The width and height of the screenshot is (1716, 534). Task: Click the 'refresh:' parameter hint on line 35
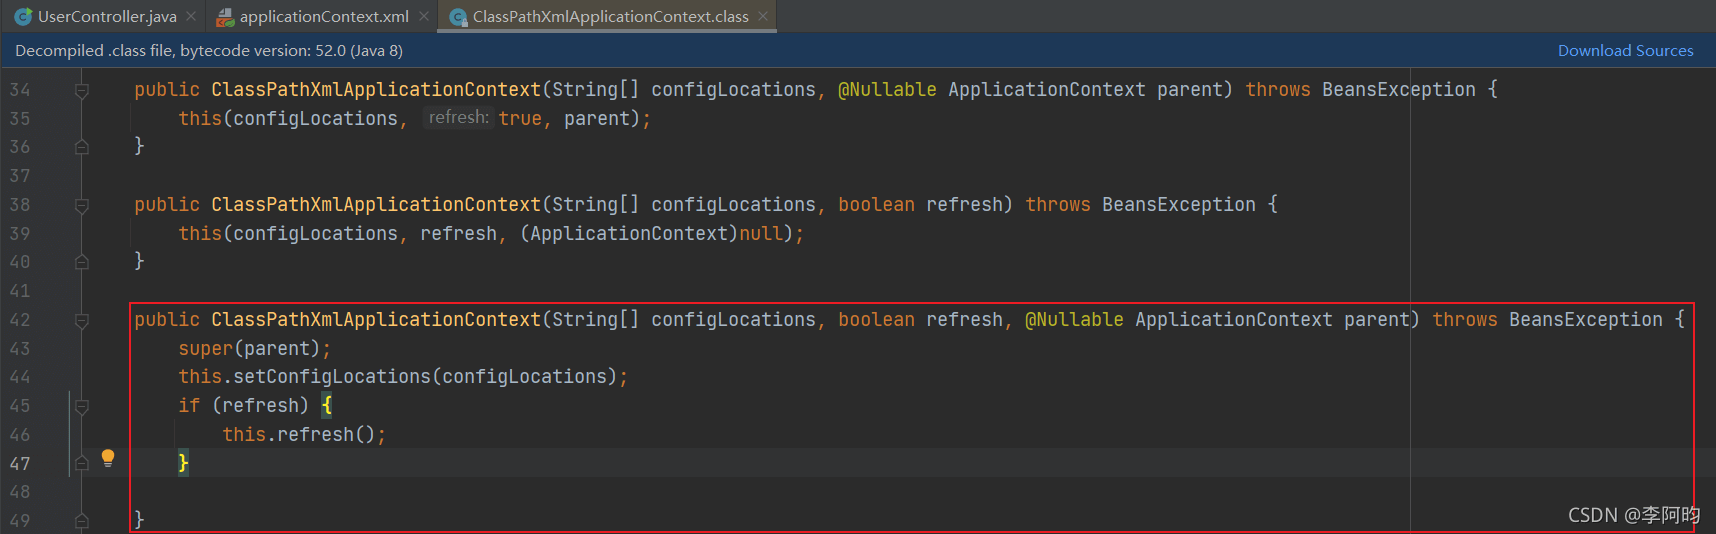click(458, 118)
